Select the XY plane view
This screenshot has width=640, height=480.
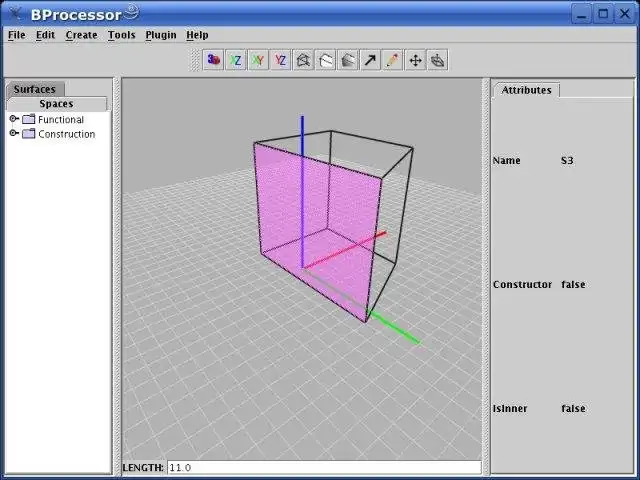[258, 60]
